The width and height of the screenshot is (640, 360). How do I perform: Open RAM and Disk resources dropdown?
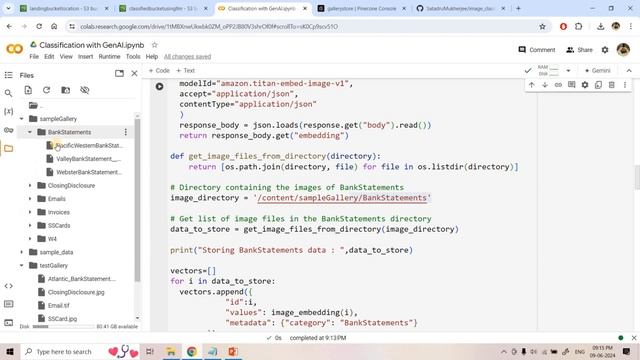pos(568,71)
